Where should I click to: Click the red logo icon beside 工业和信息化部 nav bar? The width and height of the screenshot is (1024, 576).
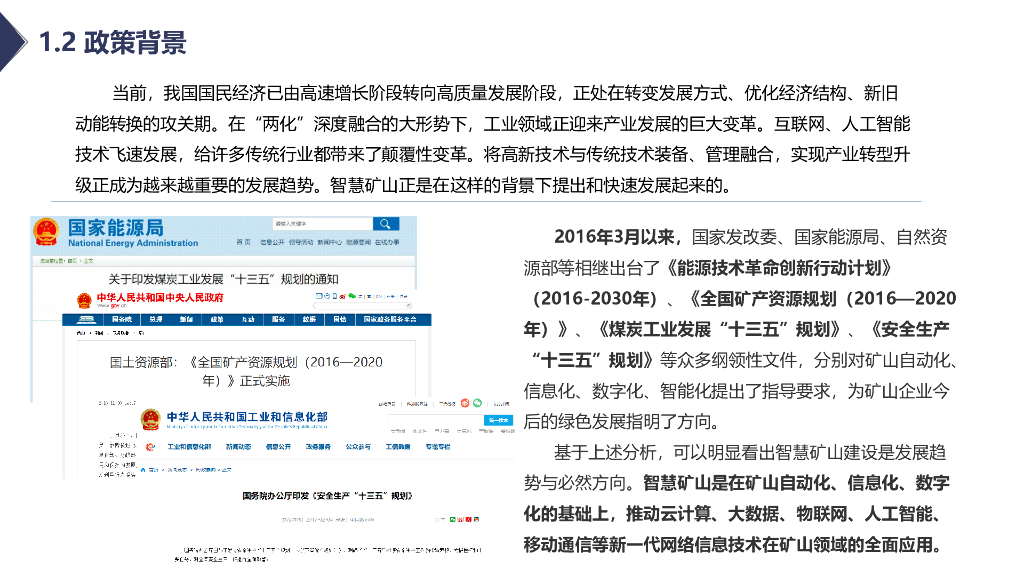pos(149,447)
